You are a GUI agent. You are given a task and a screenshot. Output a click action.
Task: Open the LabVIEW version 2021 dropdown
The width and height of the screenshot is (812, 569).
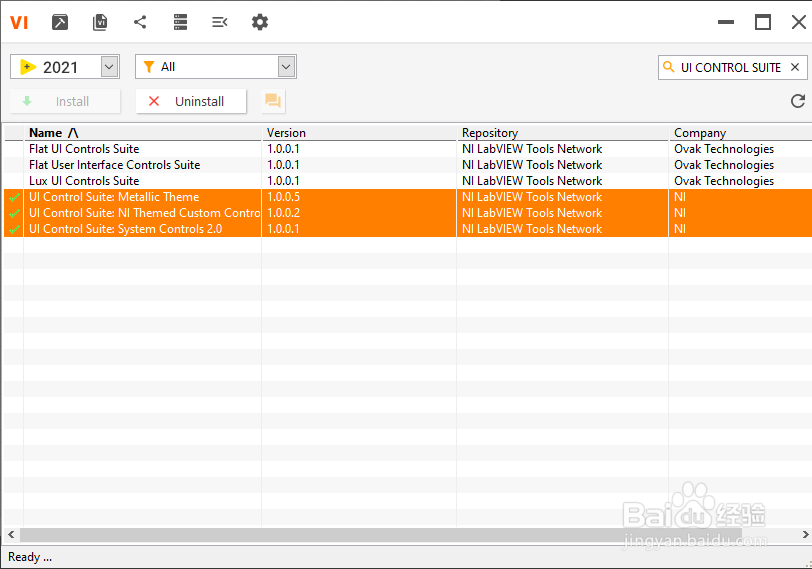point(109,67)
